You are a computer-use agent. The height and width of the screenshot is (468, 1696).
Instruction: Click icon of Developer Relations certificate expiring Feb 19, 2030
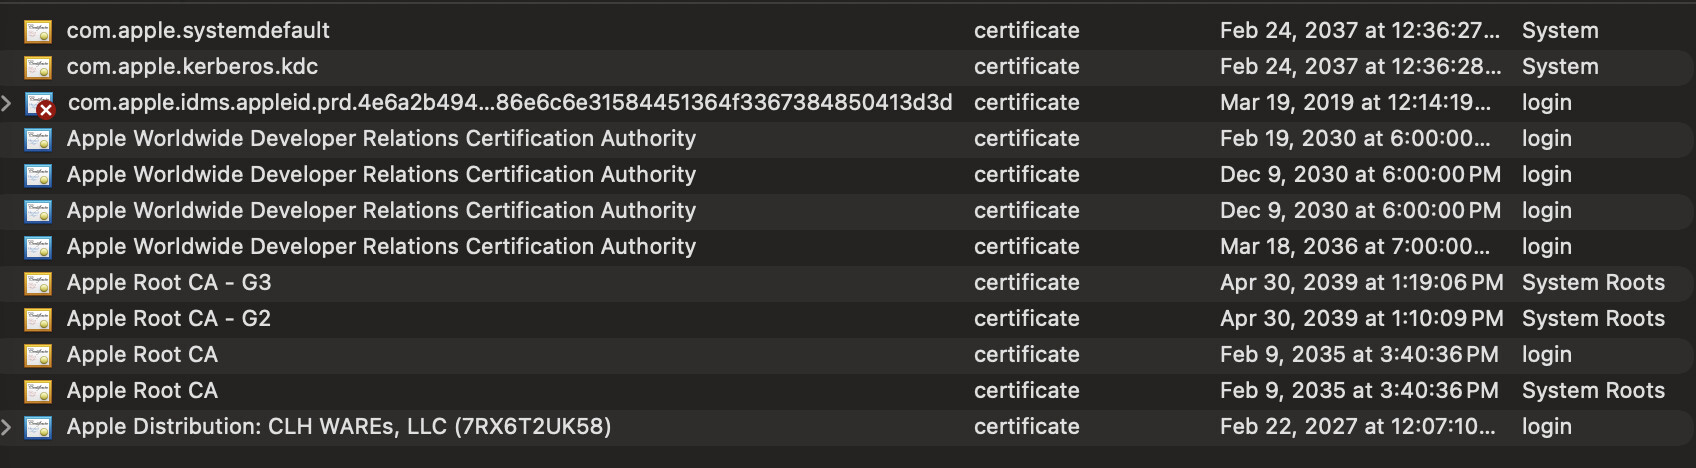point(38,139)
